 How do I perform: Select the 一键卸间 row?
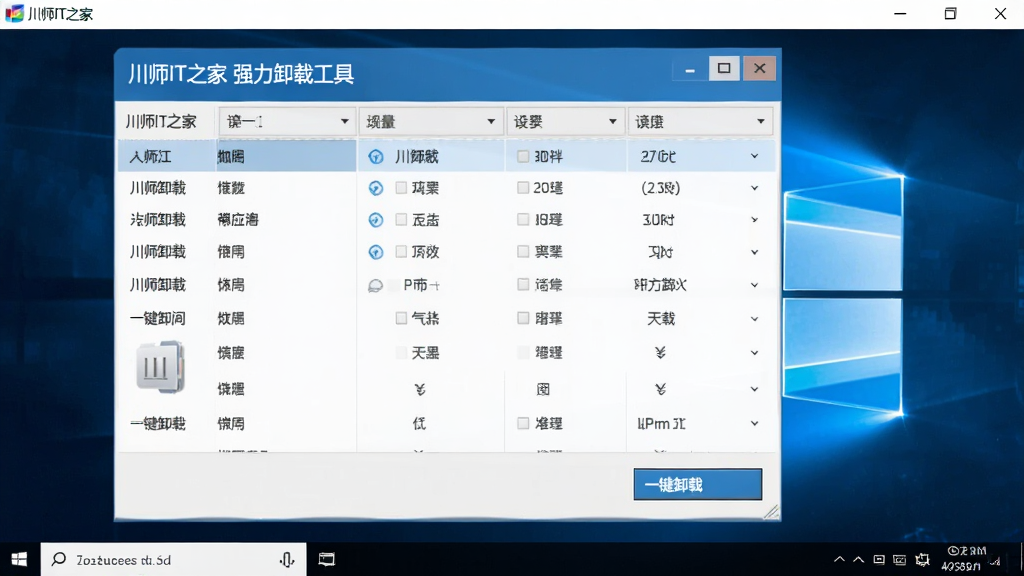click(x=447, y=319)
